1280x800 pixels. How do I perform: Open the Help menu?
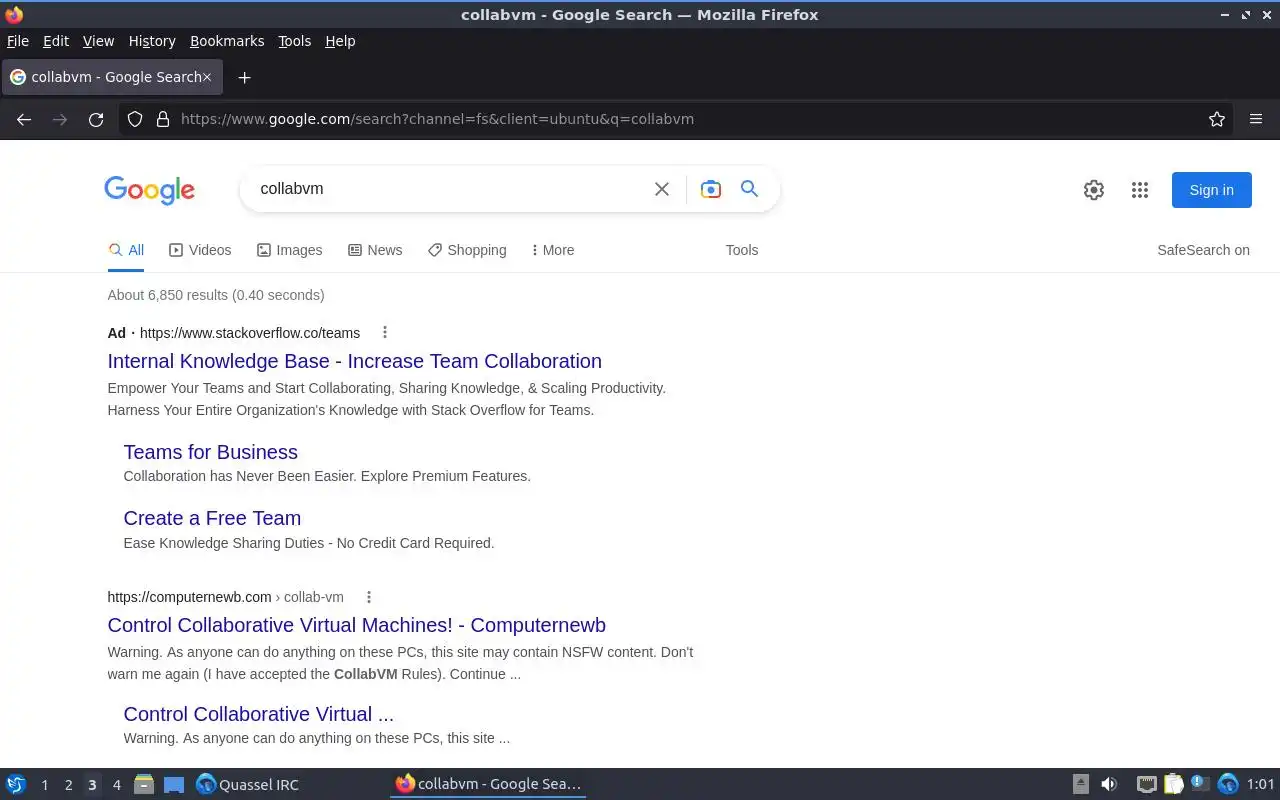[340, 41]
